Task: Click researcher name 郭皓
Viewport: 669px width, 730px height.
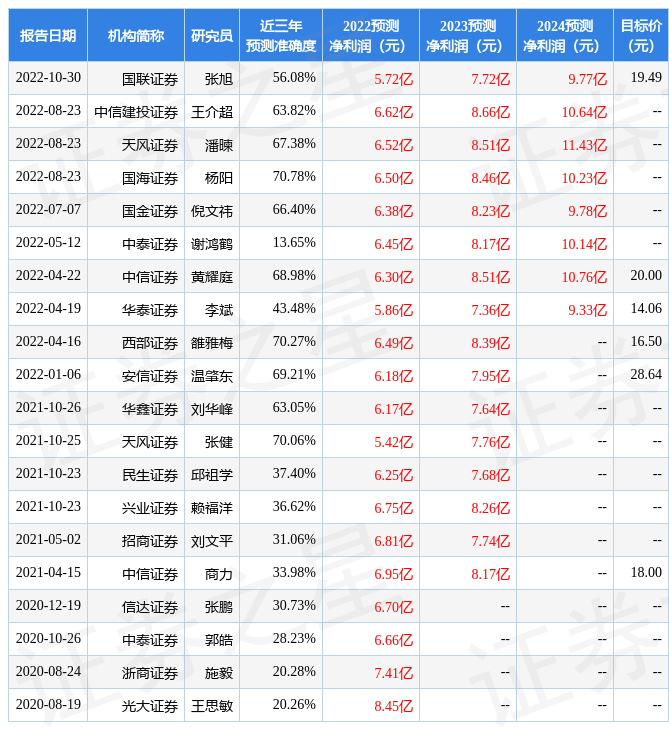Action: (219, 641)
